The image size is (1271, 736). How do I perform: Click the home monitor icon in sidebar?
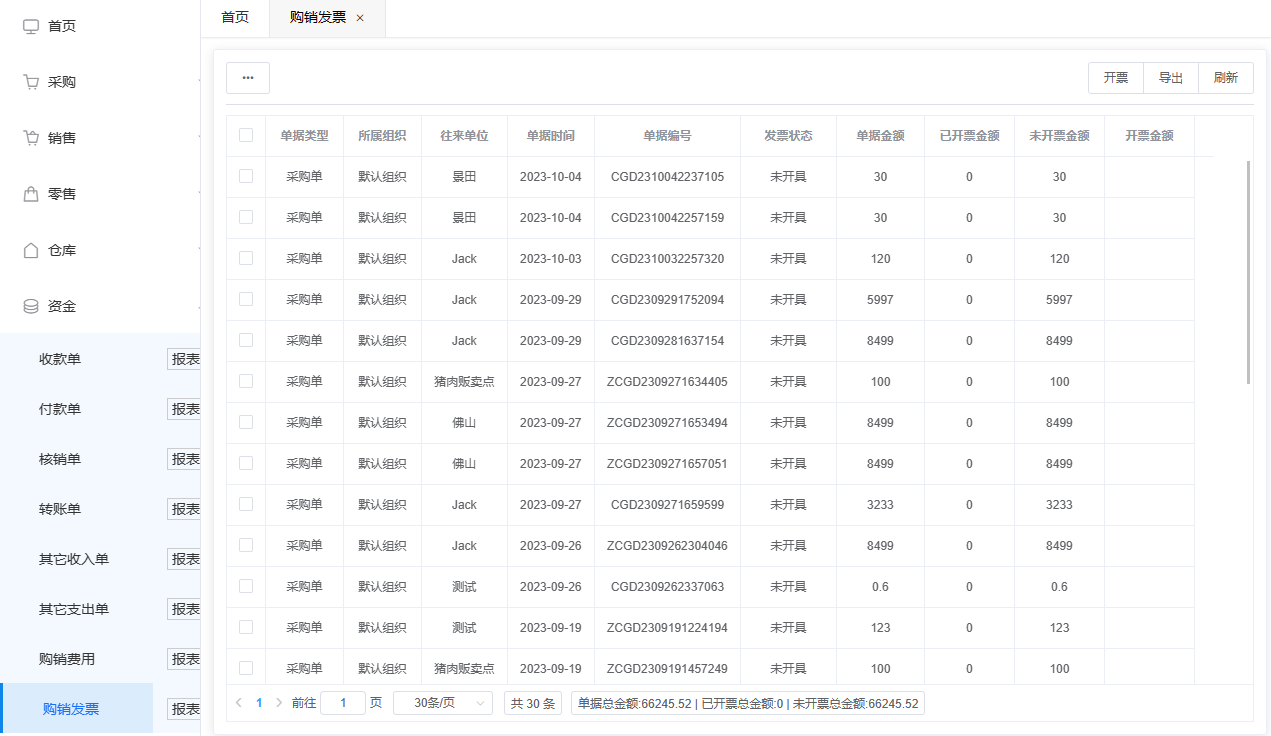click(31, 26)
